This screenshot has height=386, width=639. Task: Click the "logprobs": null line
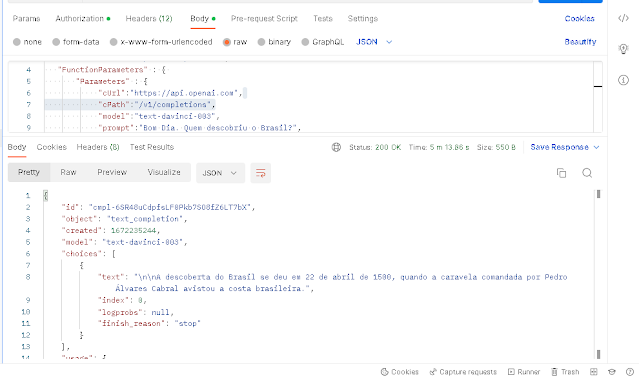click(136, 312)
